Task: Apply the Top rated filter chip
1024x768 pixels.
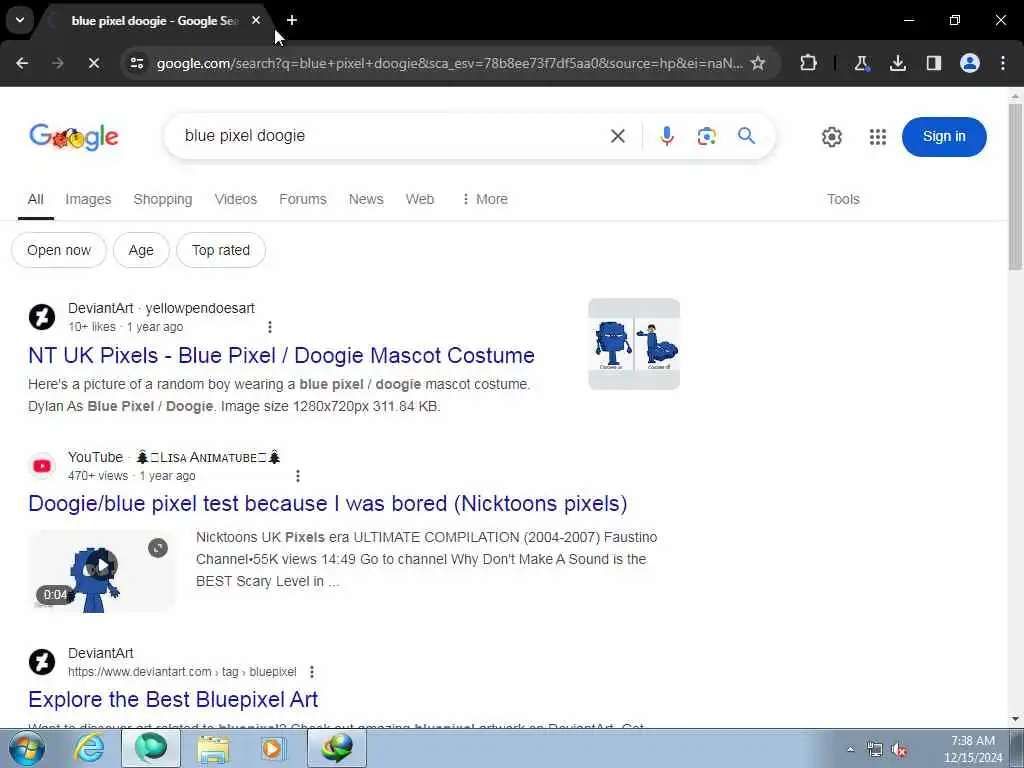Action: (x=221, y=250)
